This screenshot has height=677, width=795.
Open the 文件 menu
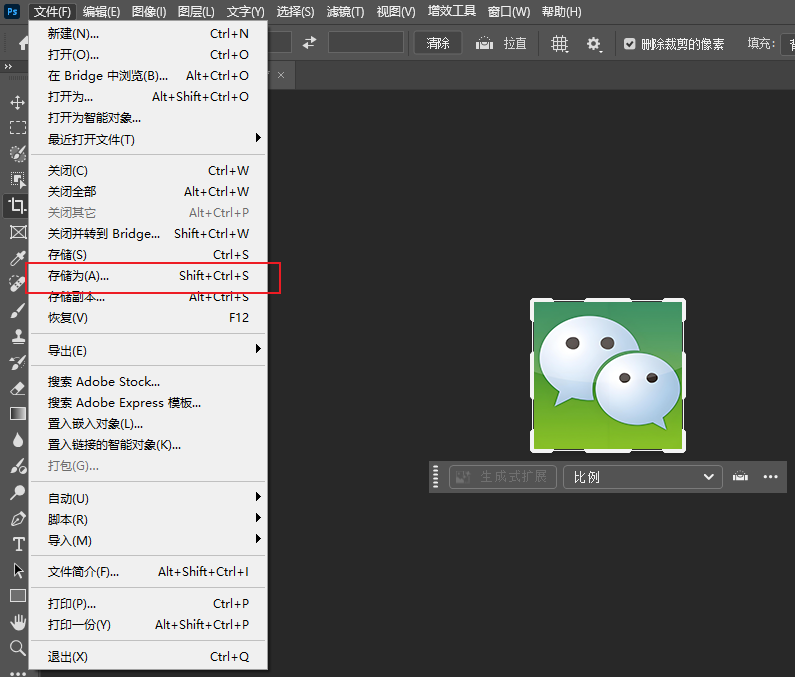click(52, 12)
